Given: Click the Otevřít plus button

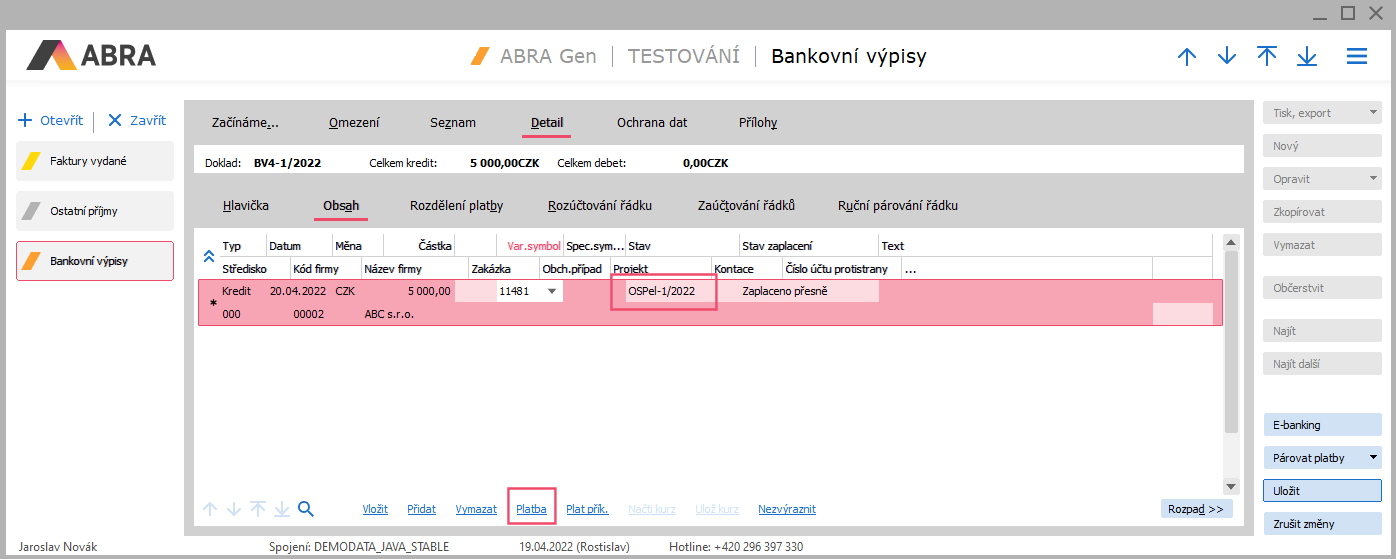Looking at the screenshot, I should pos(50,121).
